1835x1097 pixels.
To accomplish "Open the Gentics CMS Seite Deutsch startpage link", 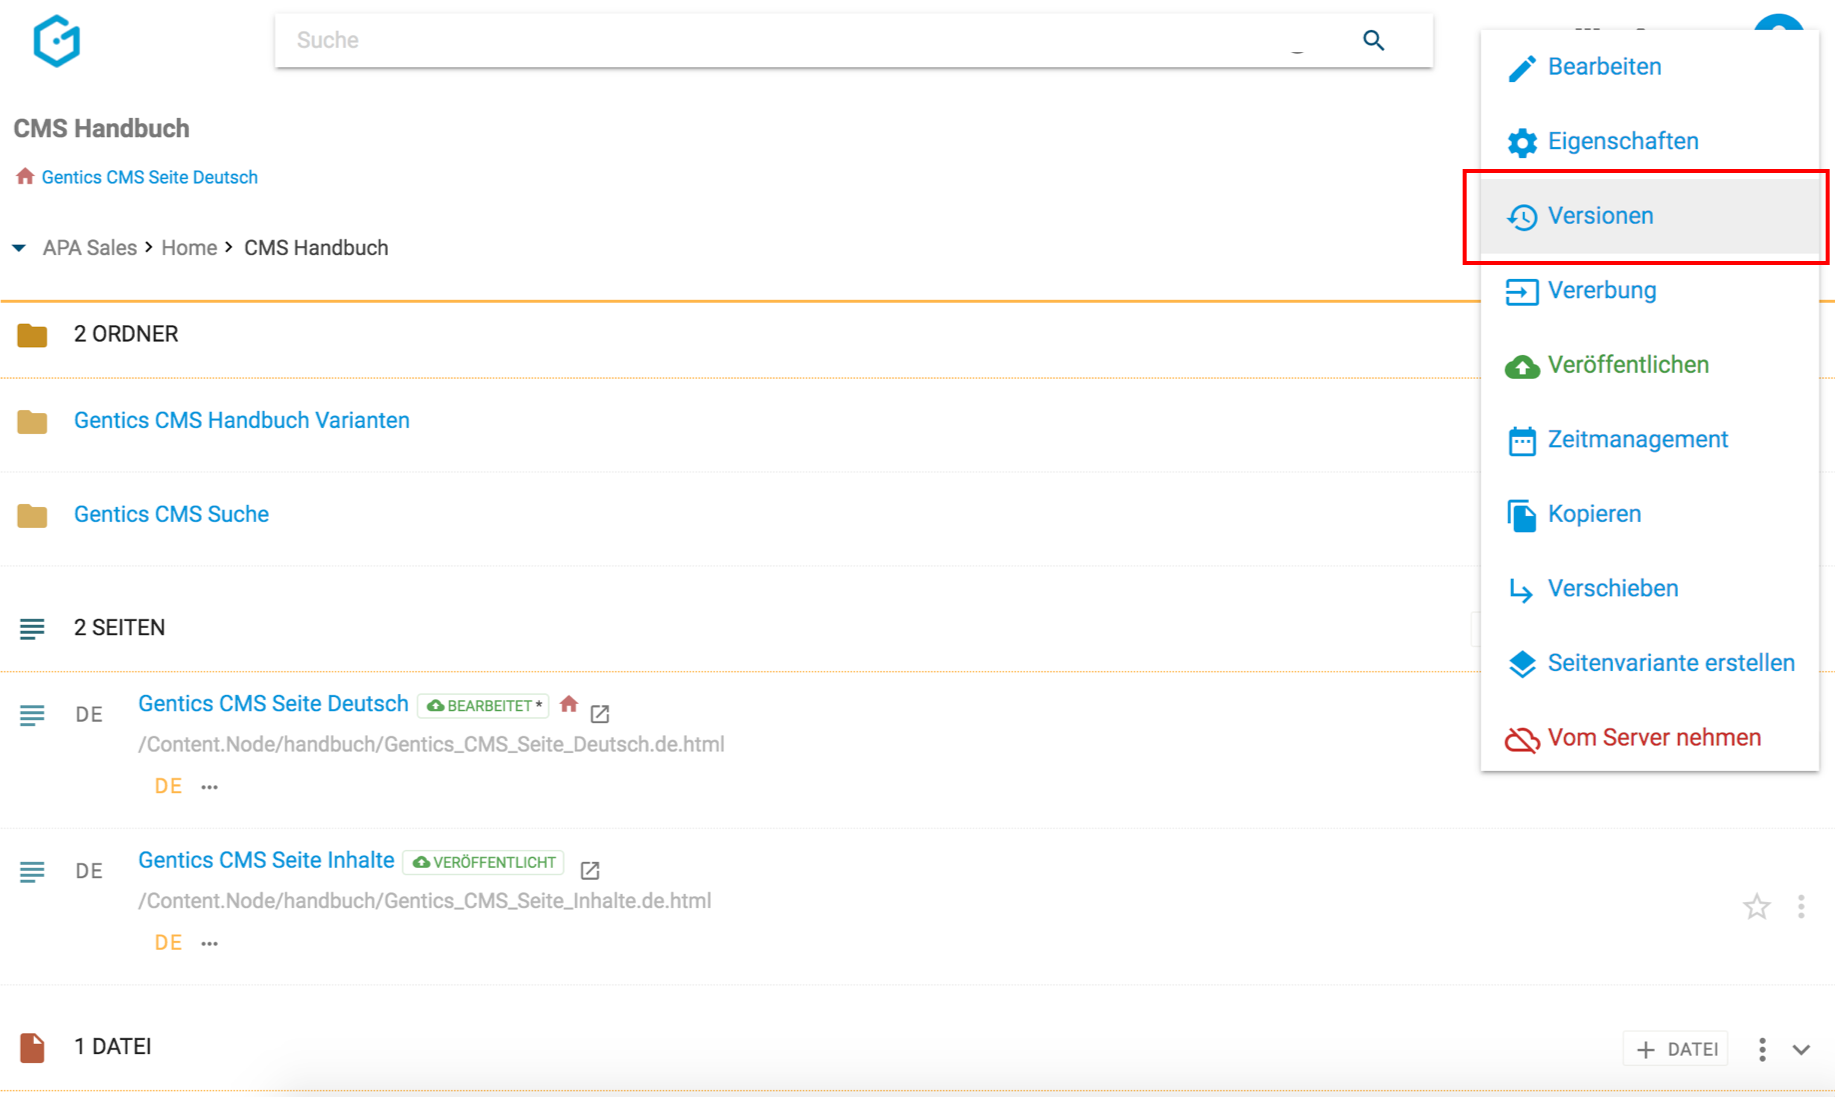I will [x=150, y=177].
